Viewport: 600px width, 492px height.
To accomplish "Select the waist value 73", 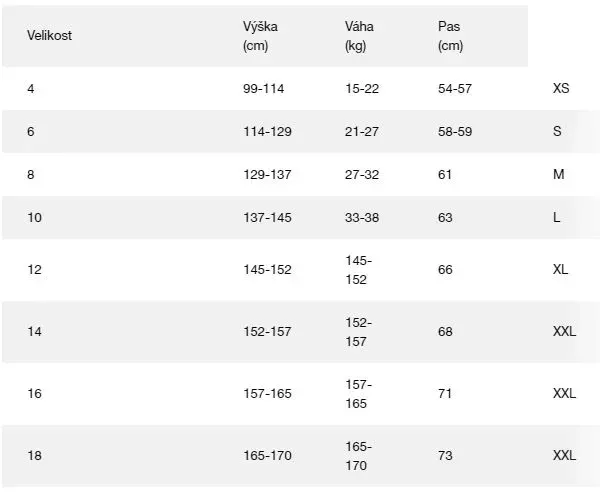I will click(x=445, y=456).
